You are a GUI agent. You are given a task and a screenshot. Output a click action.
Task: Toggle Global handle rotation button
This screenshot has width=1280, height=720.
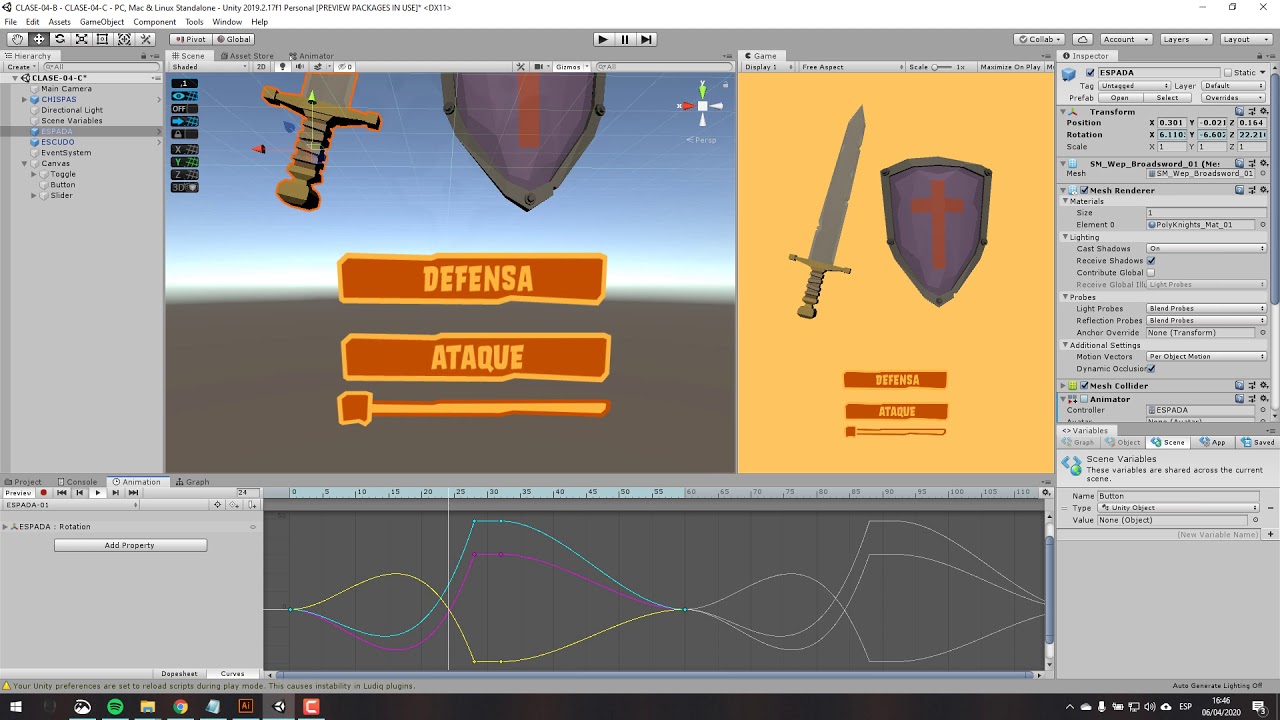click(234, 39)
